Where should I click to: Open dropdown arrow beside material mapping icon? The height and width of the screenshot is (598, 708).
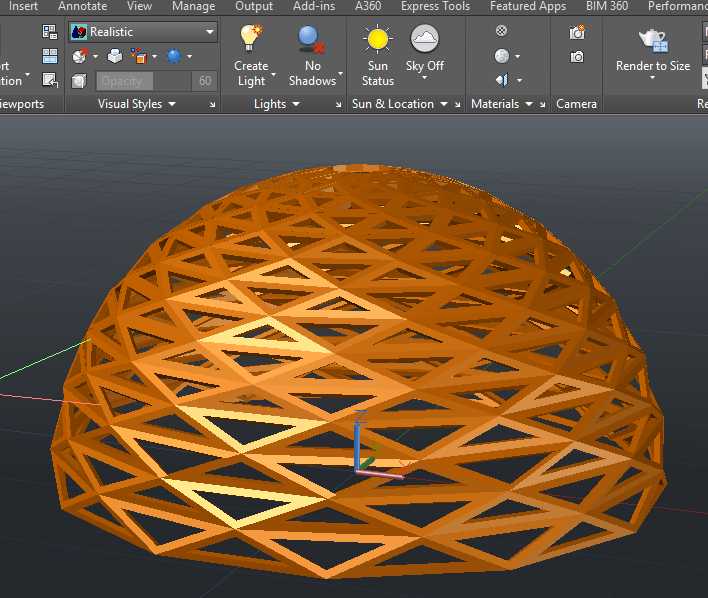519,80
